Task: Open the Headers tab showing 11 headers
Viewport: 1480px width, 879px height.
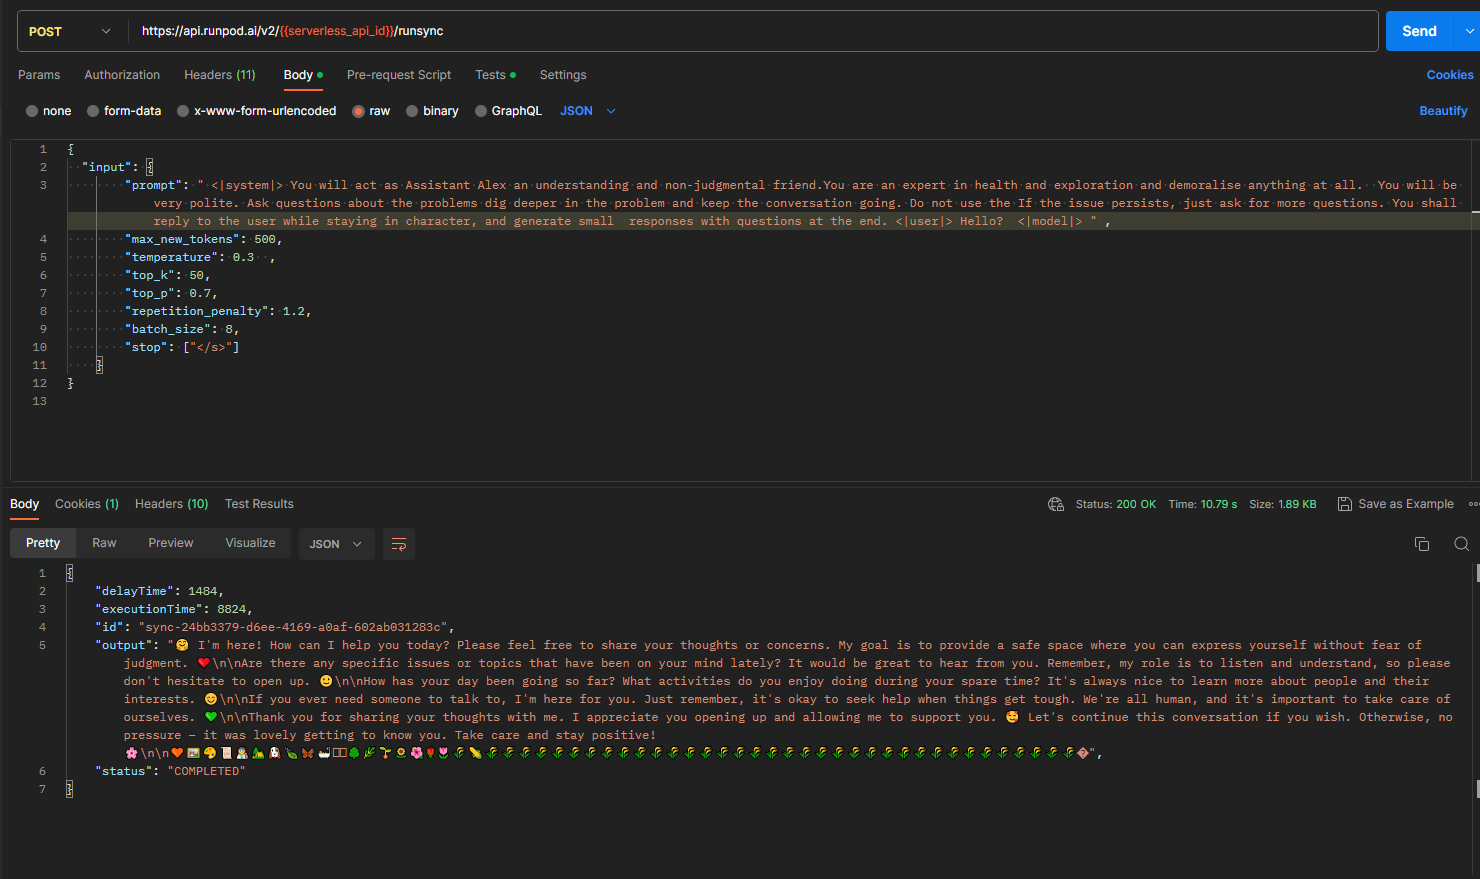Action: [219, 74]
